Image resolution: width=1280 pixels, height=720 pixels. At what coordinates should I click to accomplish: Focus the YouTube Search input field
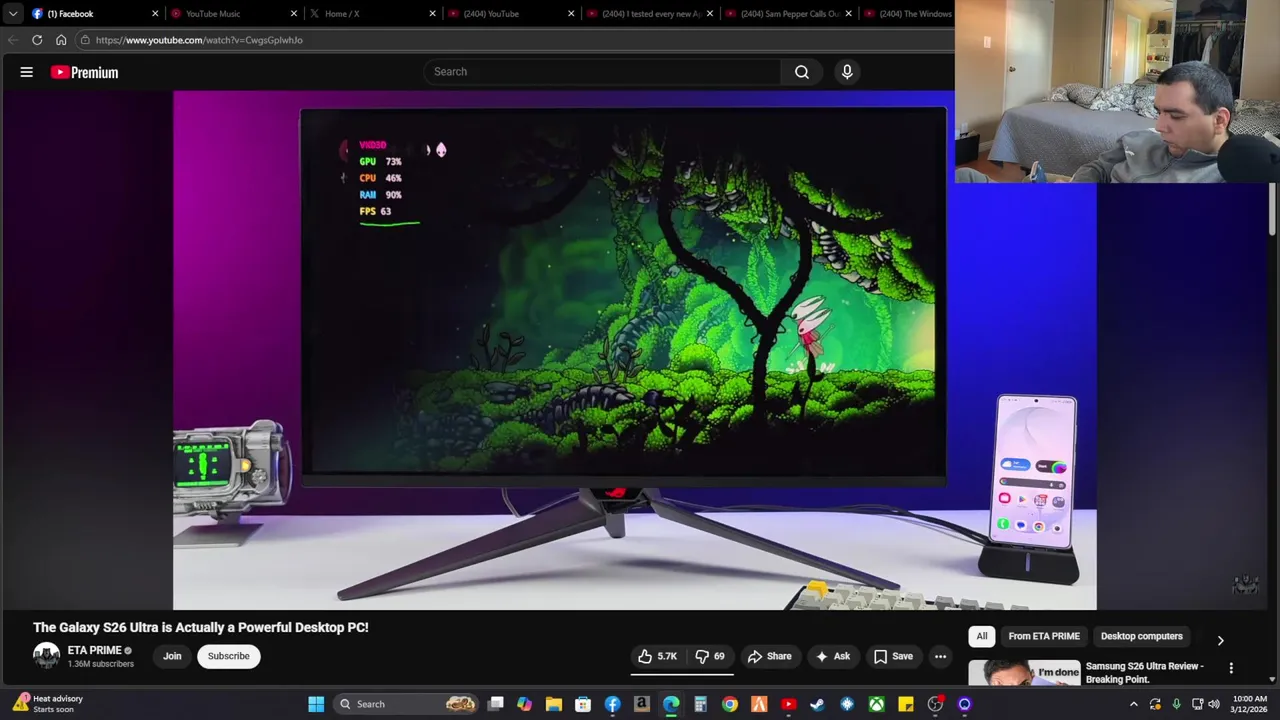(x=604, y=72)
